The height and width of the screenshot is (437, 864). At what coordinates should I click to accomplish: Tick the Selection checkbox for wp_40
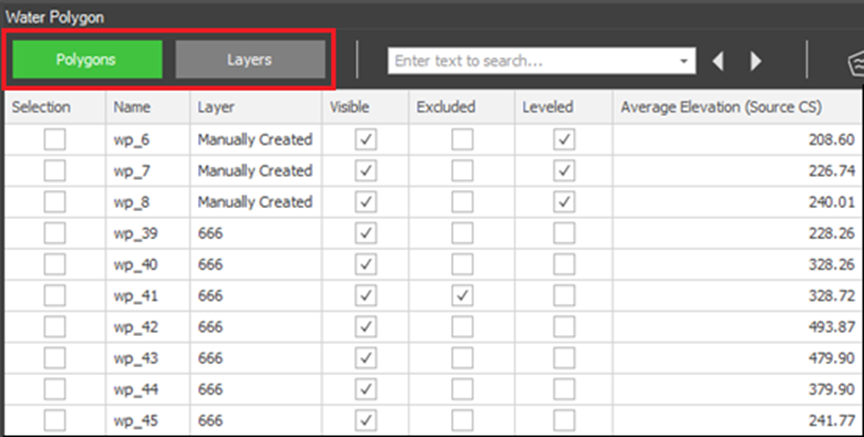55,265
